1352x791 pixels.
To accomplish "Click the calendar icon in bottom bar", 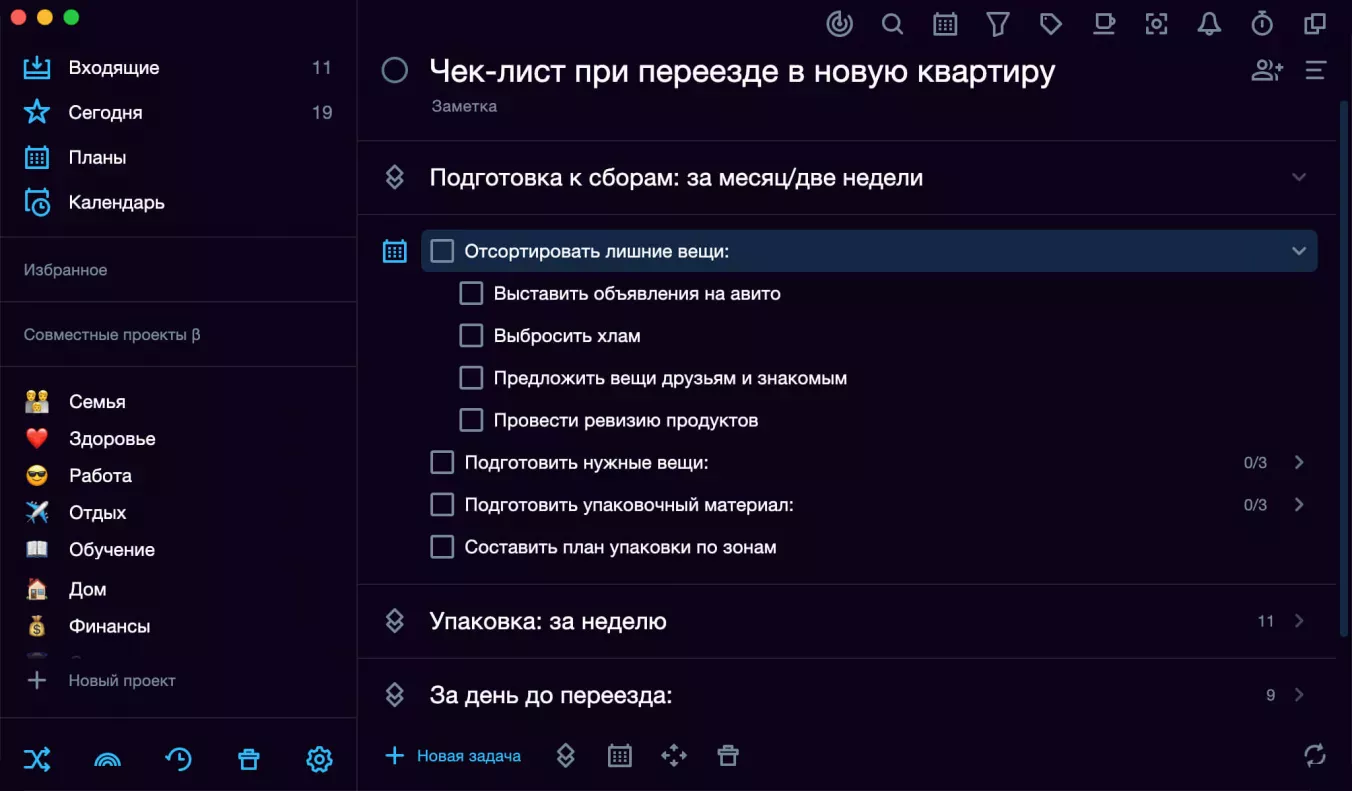I will pyautogui.click(x=620, y=756).
